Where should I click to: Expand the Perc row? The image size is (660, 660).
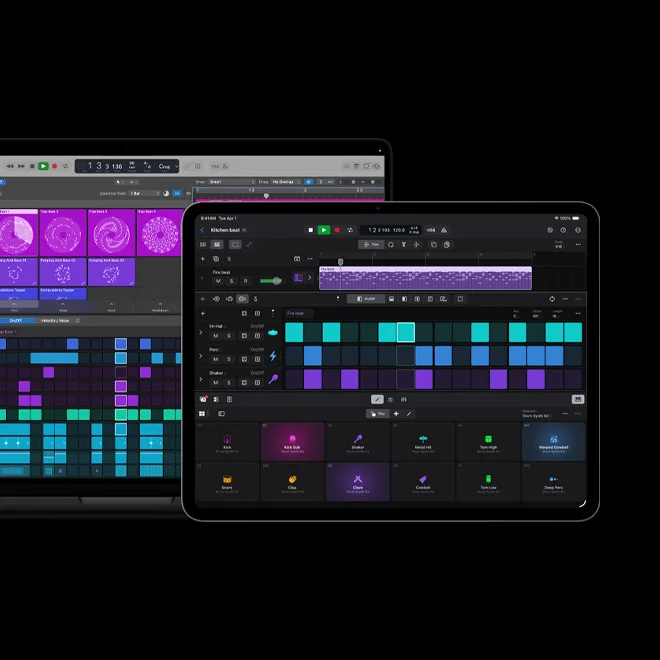pyautogui.click(x=201, y=356)
